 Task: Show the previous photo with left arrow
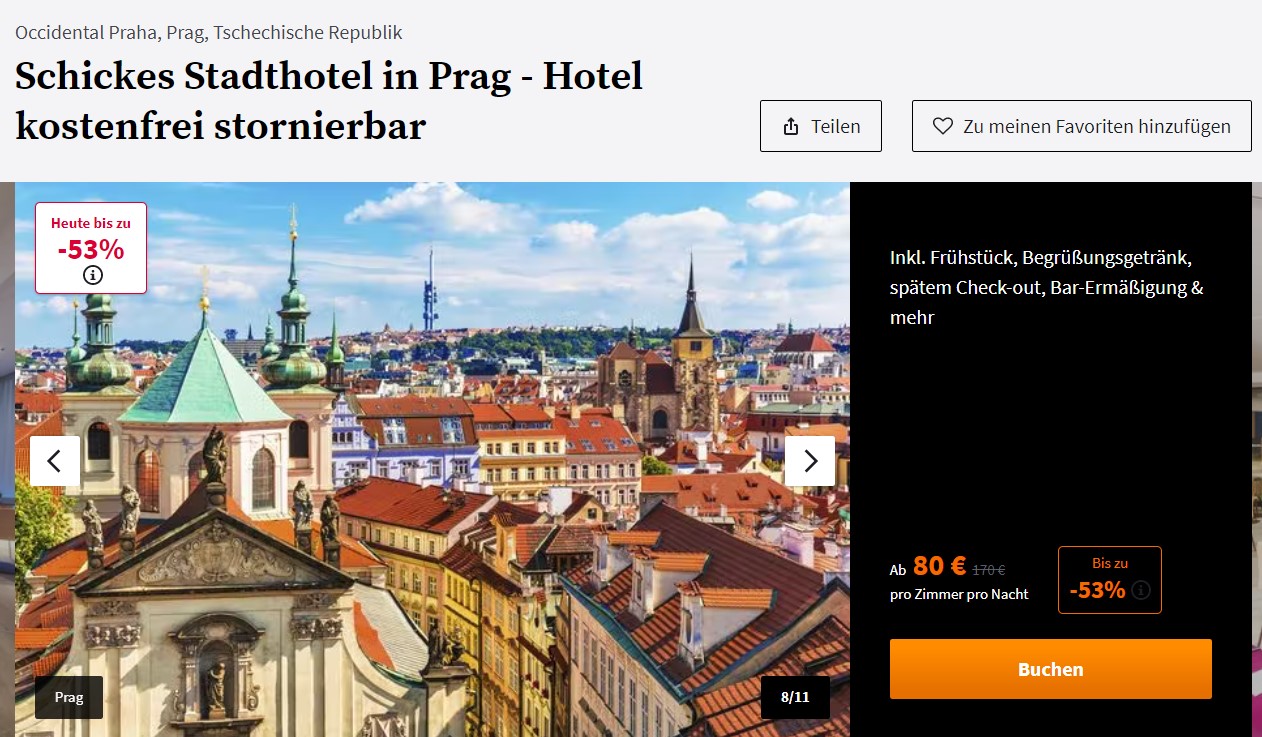(x=55, y=461)
